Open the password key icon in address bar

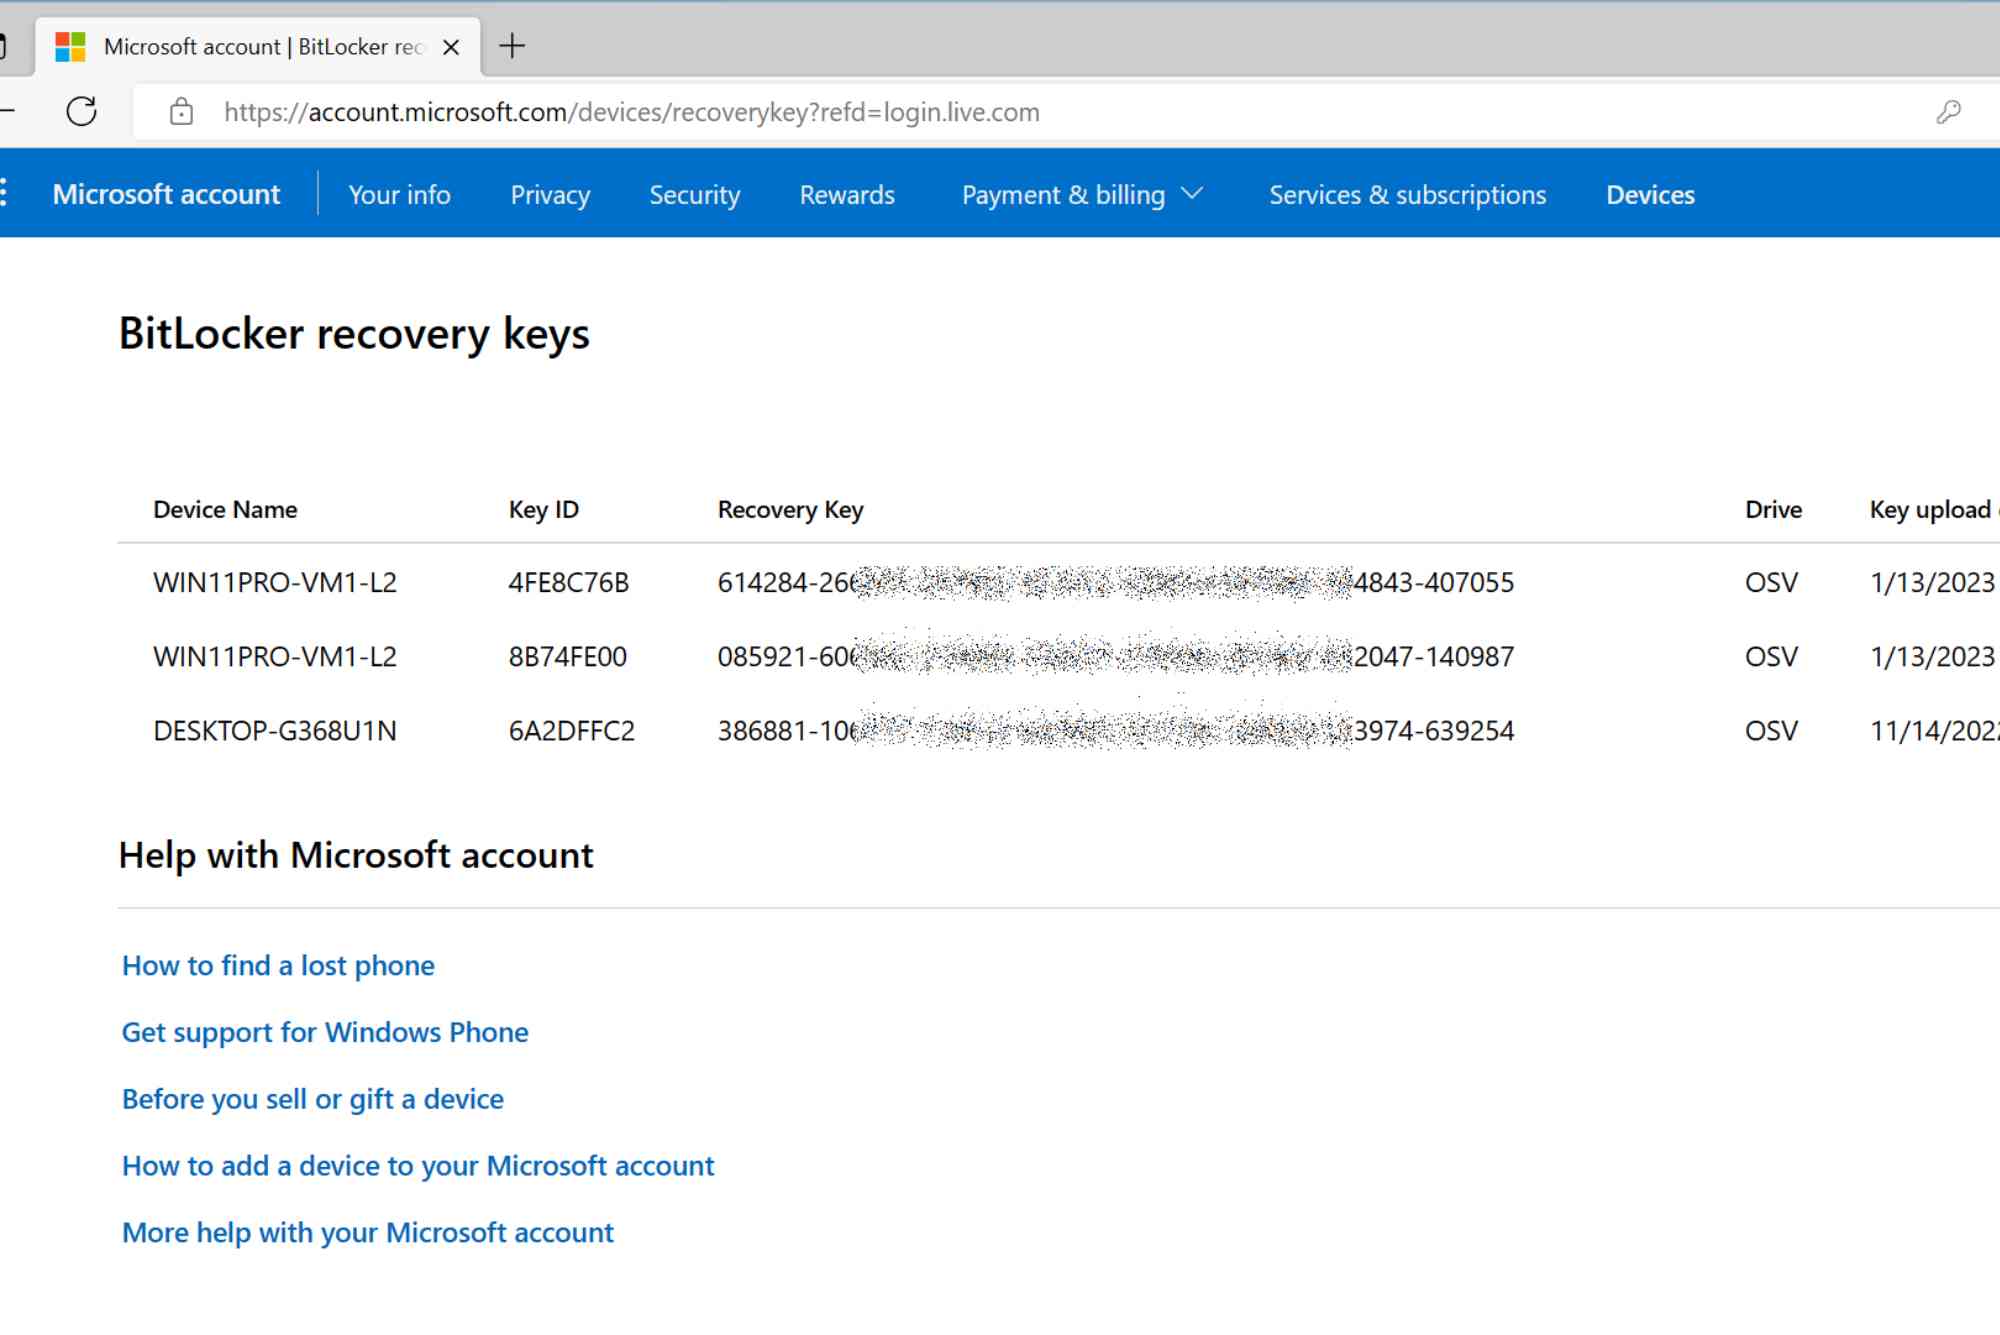1948,112
